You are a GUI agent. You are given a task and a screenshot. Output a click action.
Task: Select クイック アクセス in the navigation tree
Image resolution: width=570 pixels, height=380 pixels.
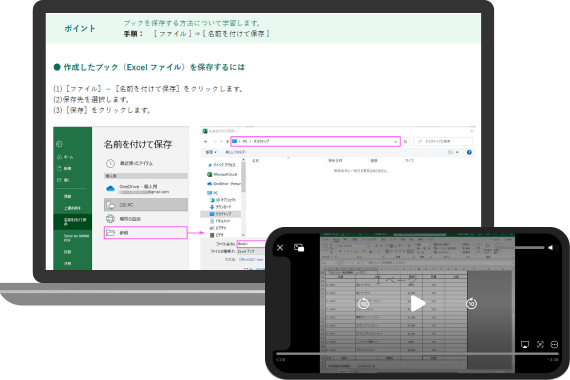pos(222,165)
